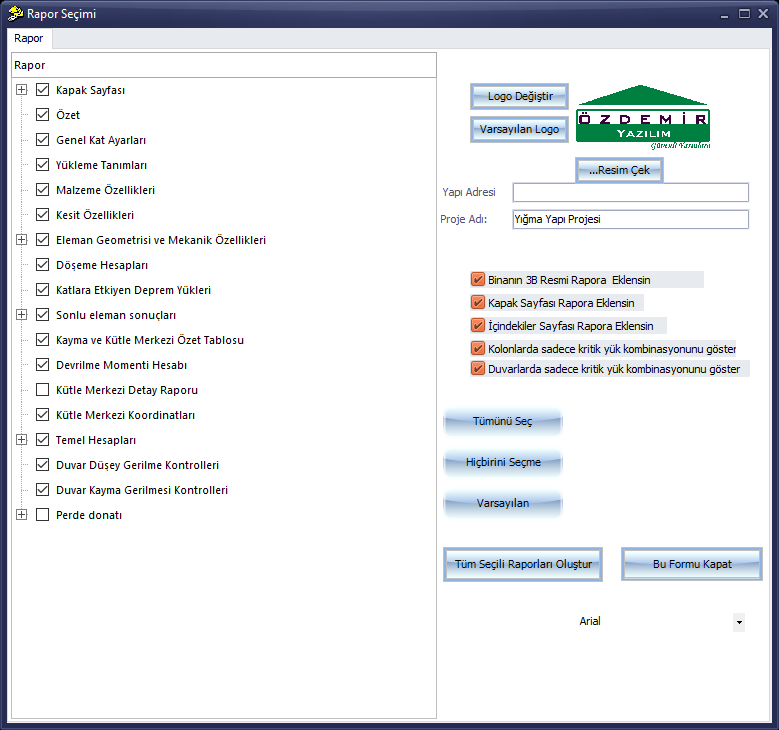
Task: Uncheck the Özet checkbox
Action: point(43,115)
